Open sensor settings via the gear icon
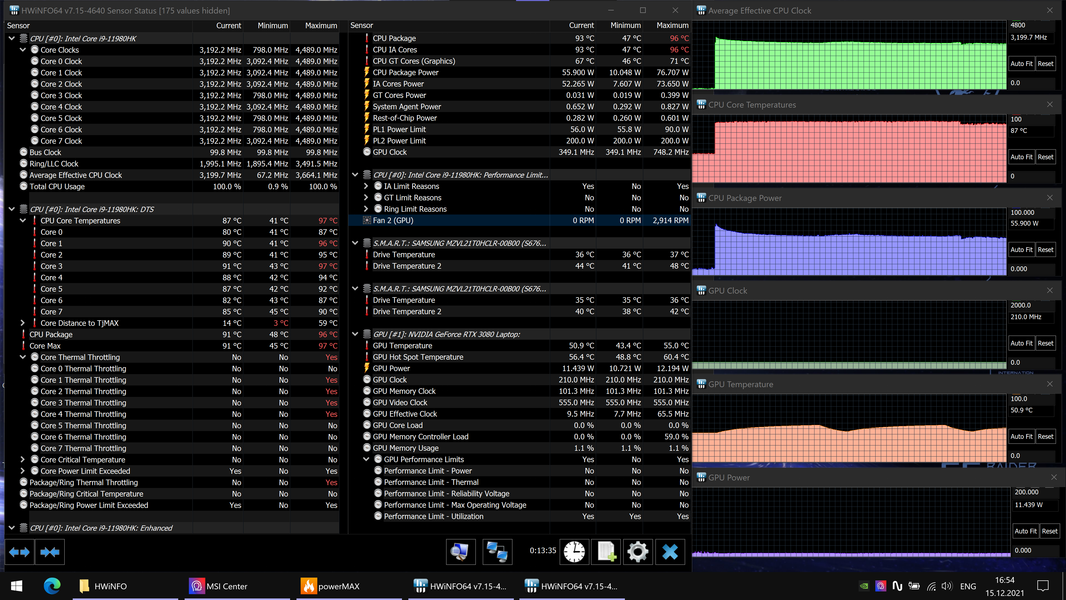The width and height of the screenshot is (1066, 600). coord(638,552)
